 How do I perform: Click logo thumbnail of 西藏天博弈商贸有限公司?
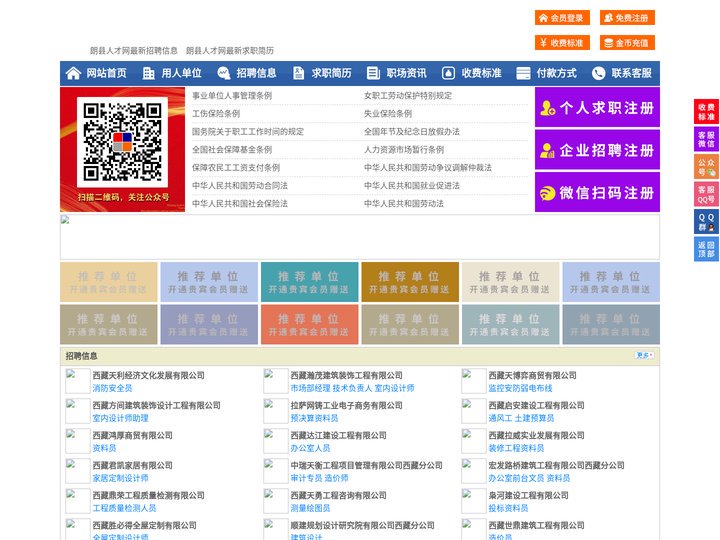[x=473, y=381]
